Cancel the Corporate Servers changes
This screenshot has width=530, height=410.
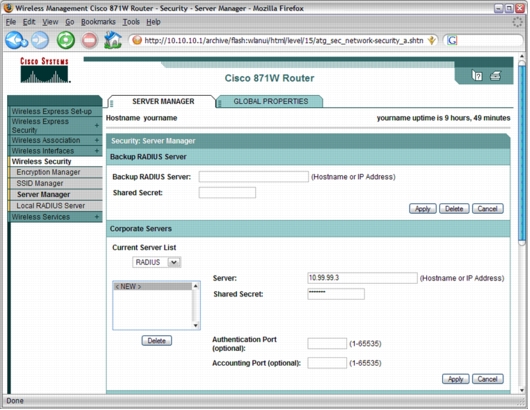tap(487, 379)
